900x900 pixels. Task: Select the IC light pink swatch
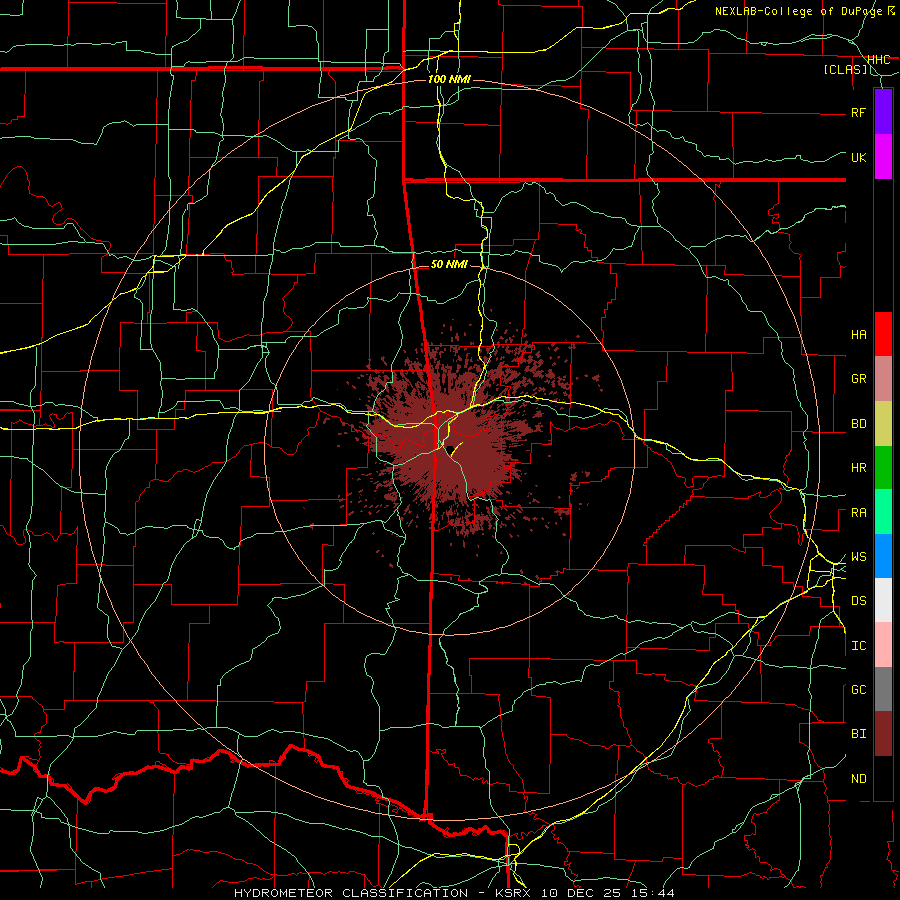pyautogui.click(x=883, y=645)
